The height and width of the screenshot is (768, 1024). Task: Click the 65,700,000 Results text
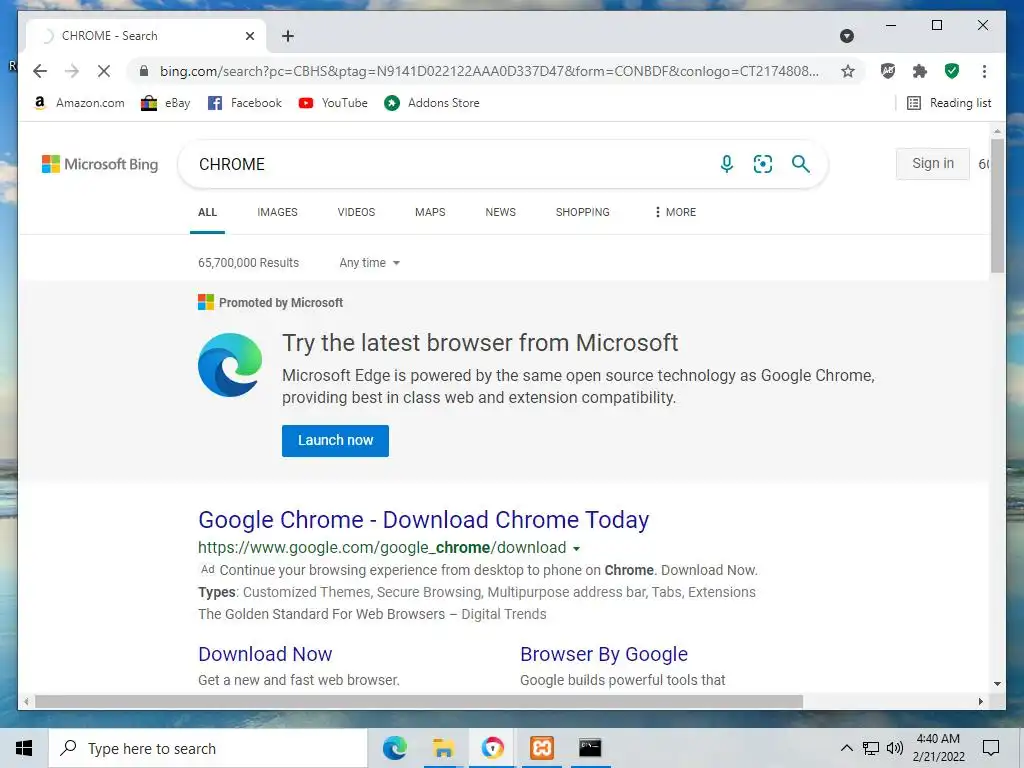pos(248,263)
